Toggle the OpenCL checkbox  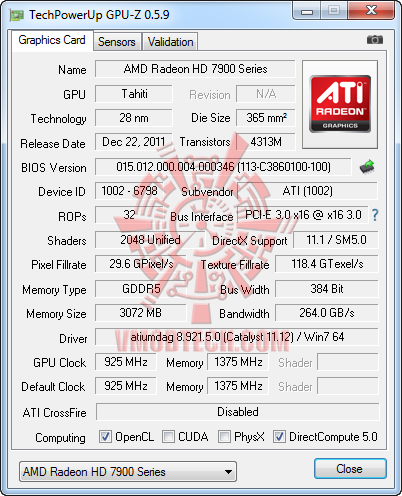click(105, 436)
